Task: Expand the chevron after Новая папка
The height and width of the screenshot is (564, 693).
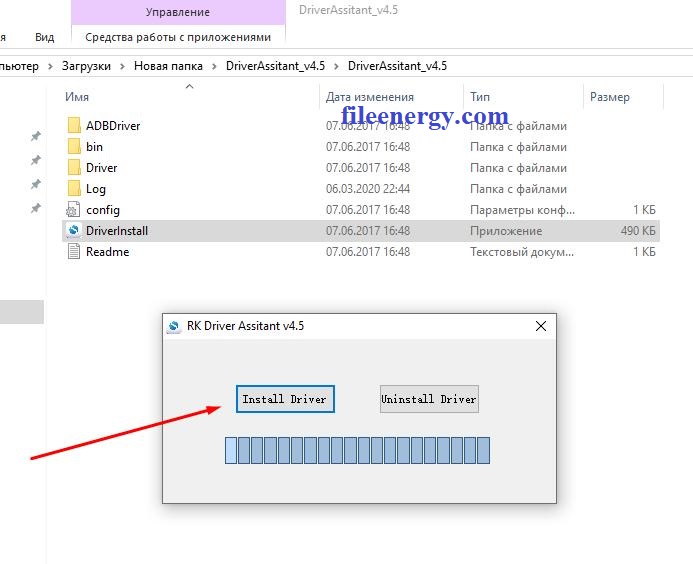Action: pos(214,66)
